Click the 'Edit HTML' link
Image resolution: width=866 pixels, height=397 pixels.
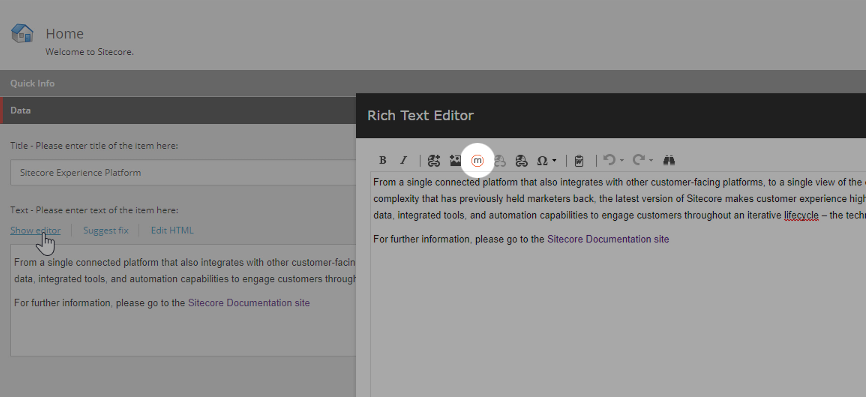172,230
